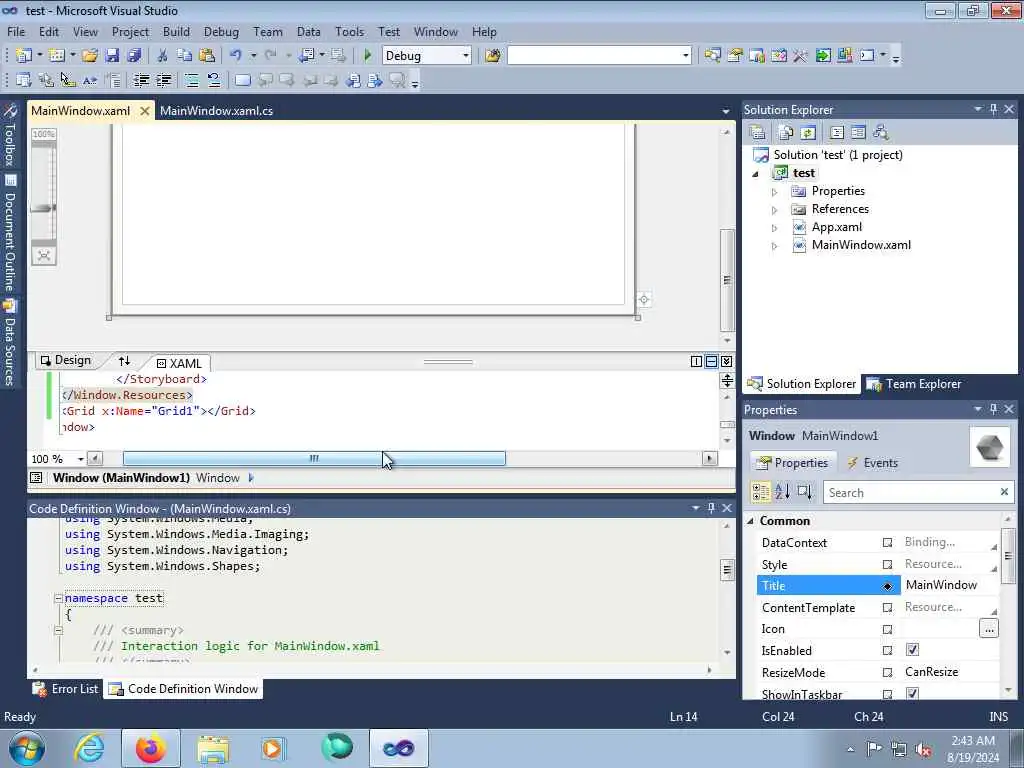Click the Navigate Backward toolbar icon

306,56
